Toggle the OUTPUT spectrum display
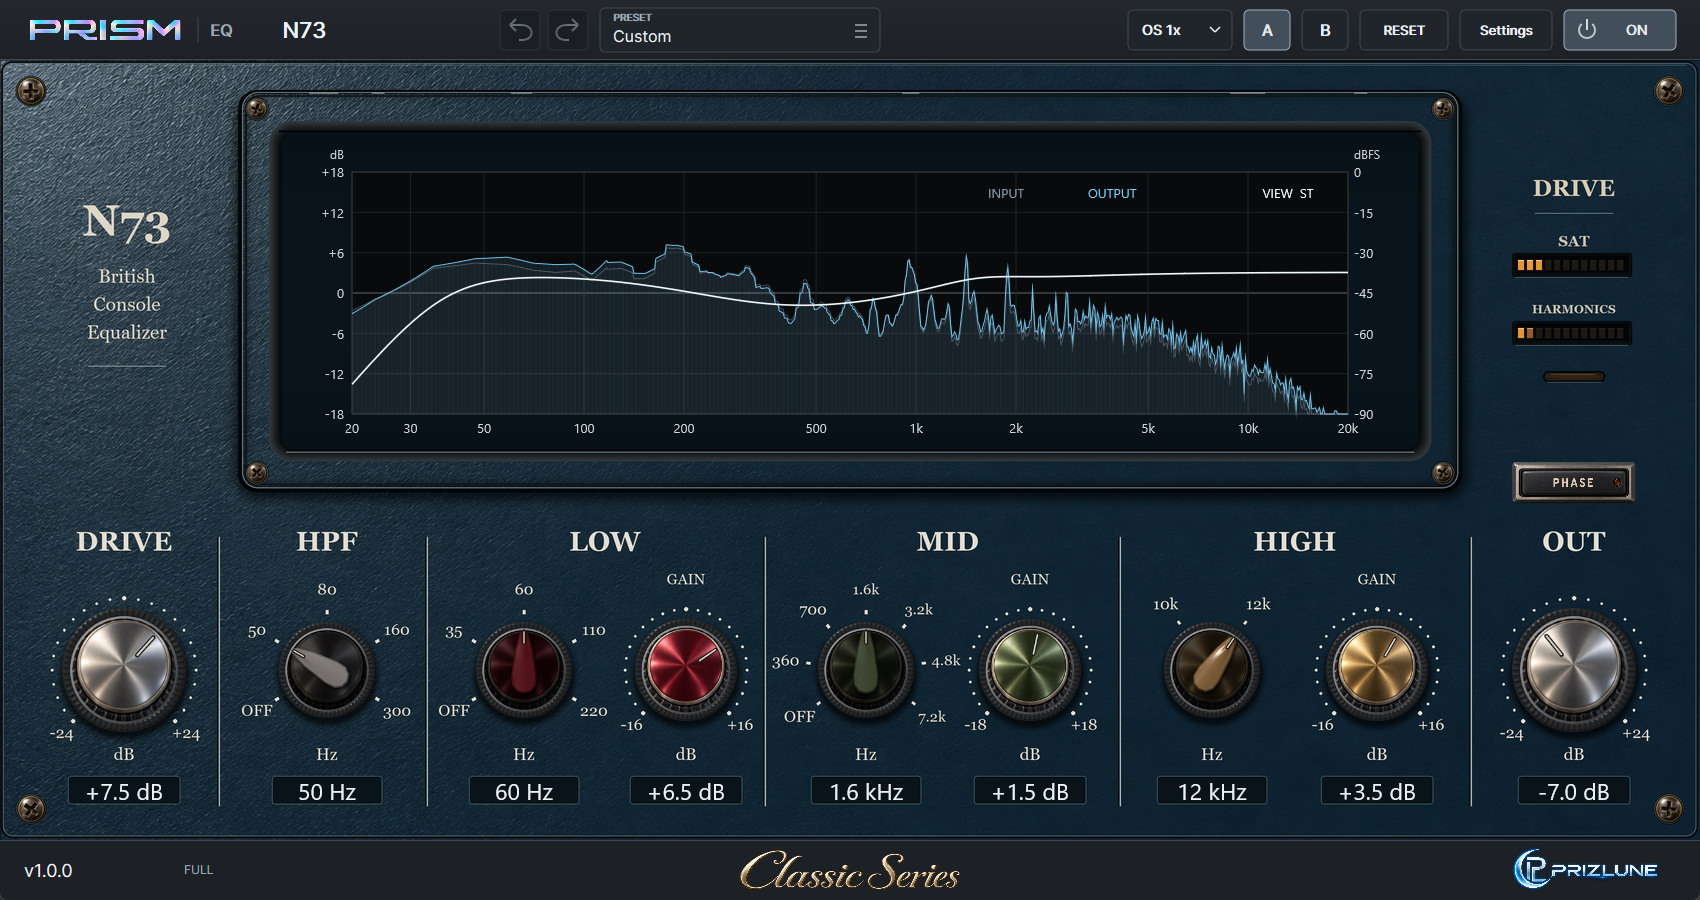The image size is (1700, 900). click(1112, 194)
